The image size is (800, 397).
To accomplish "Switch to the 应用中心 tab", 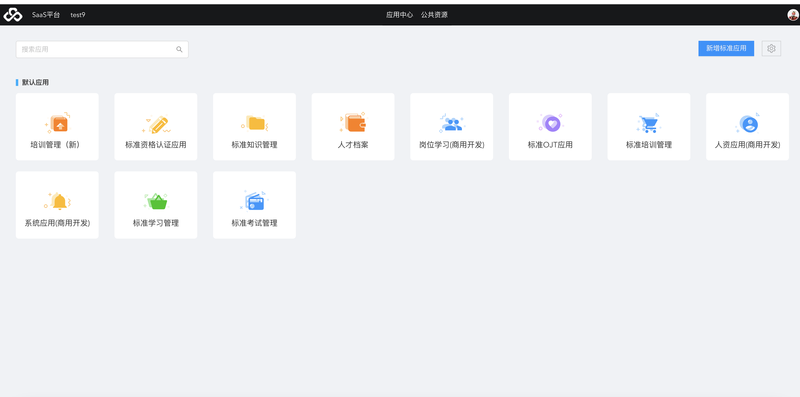I will 399,15.
